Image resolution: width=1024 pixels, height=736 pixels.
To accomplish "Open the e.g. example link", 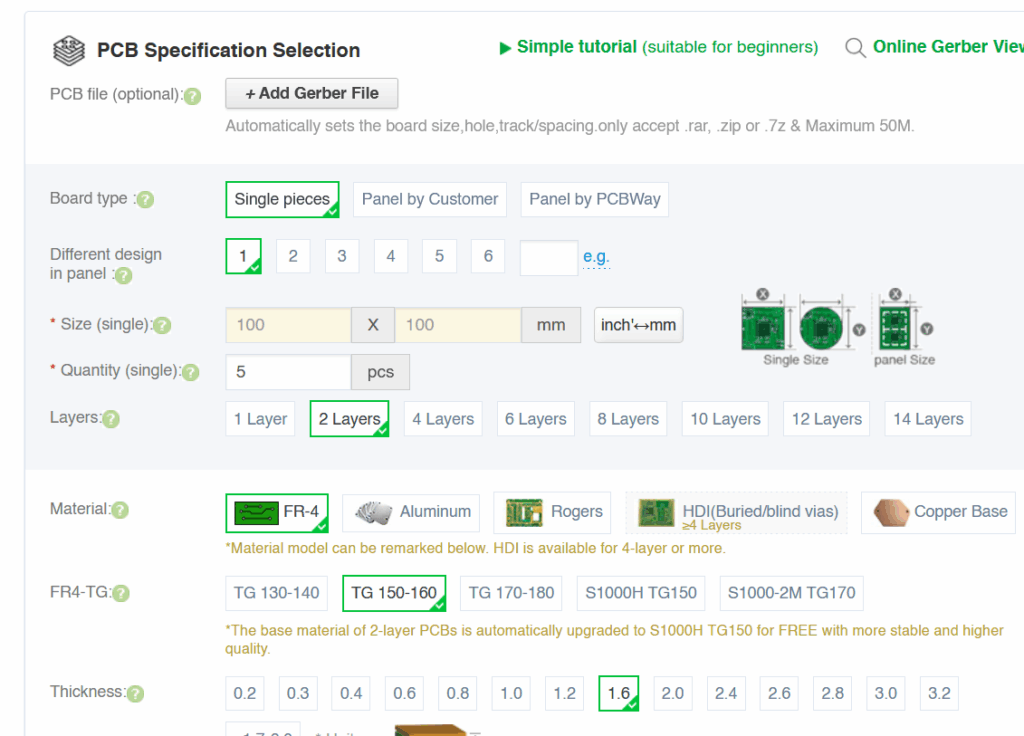I will pyautogui.click(x=596, y=257).
